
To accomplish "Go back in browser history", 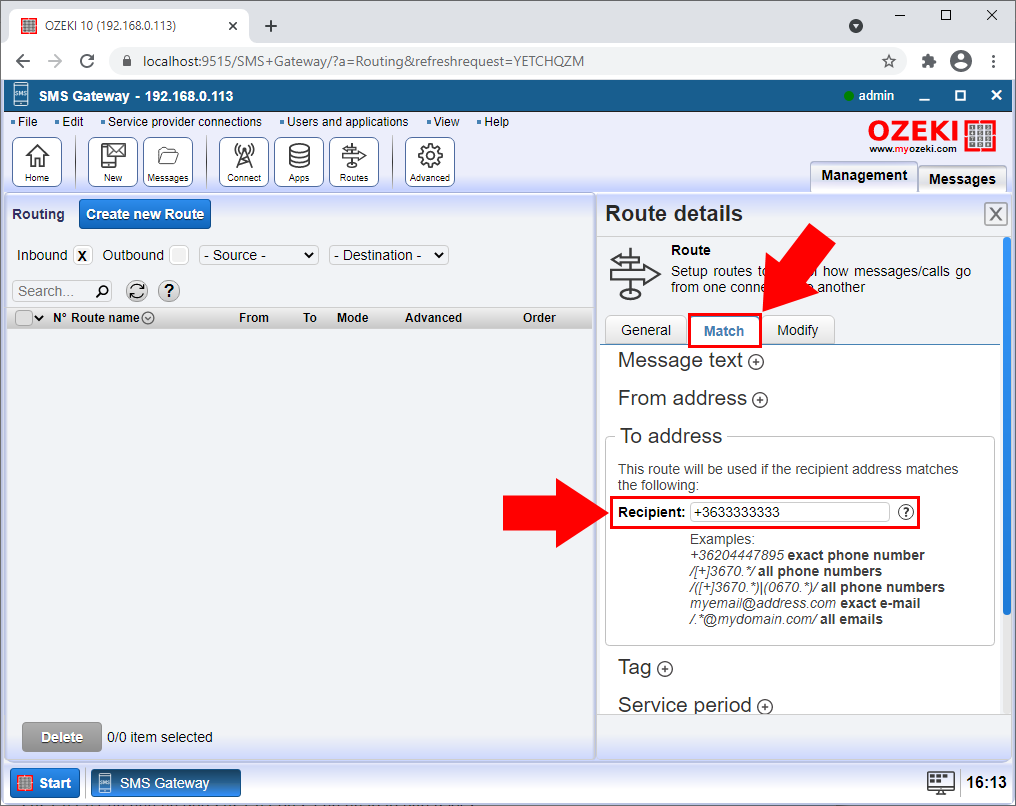I will [x=23, y=62].
